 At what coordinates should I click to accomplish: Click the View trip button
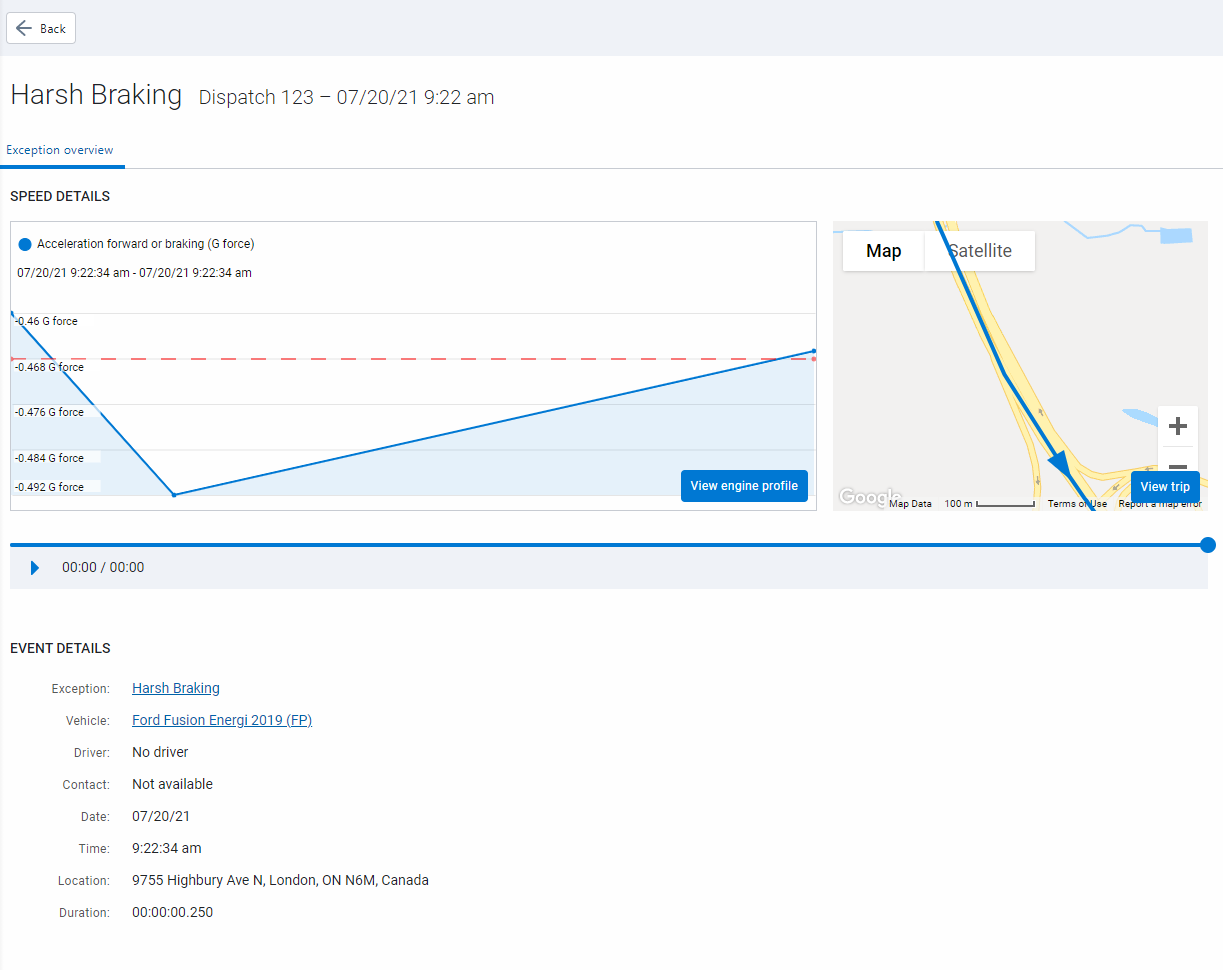click(x=1165, y=487)
